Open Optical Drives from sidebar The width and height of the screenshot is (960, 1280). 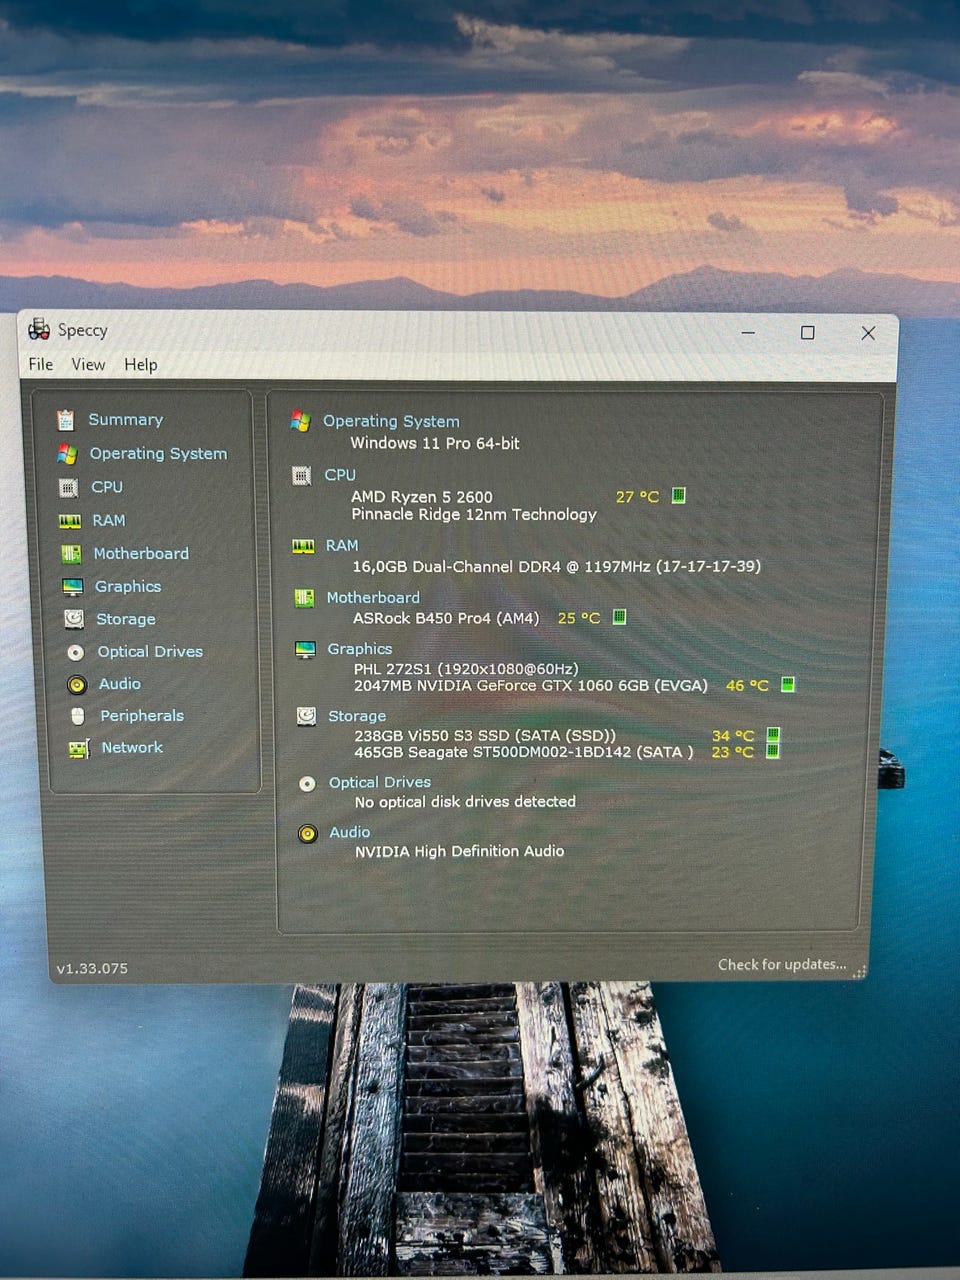click(x=150, y=651)
